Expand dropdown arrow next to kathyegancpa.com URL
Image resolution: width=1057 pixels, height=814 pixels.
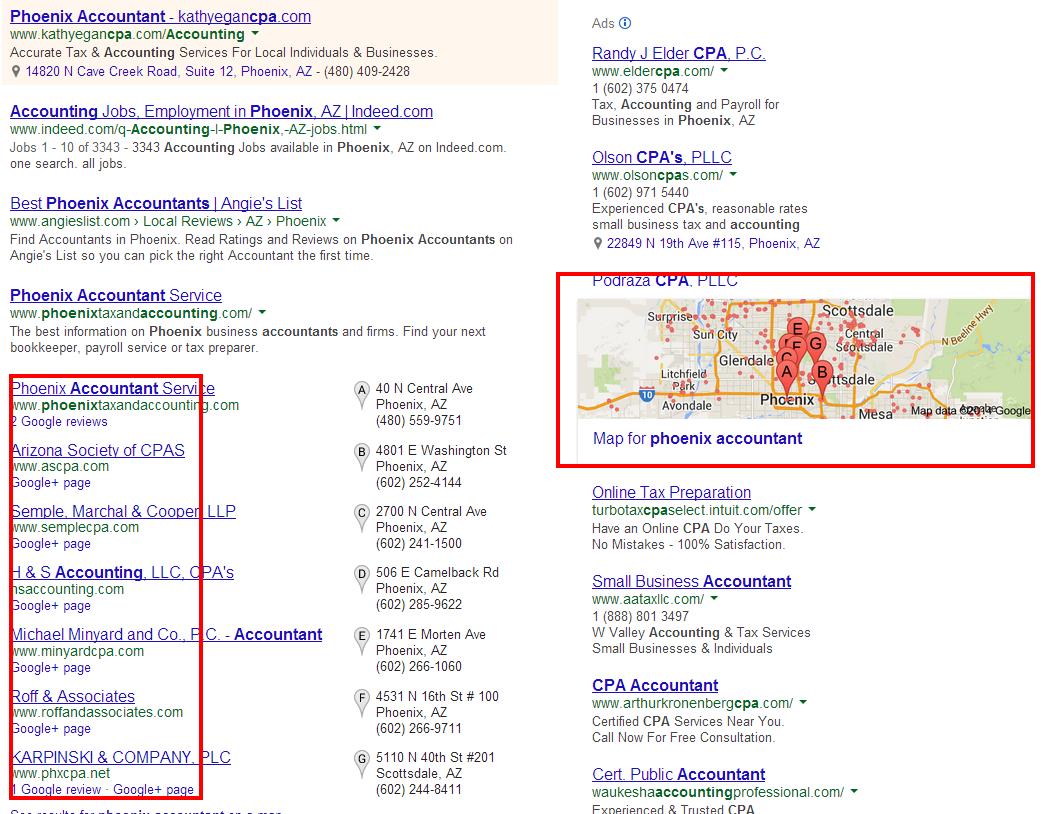tap(255, 34)
